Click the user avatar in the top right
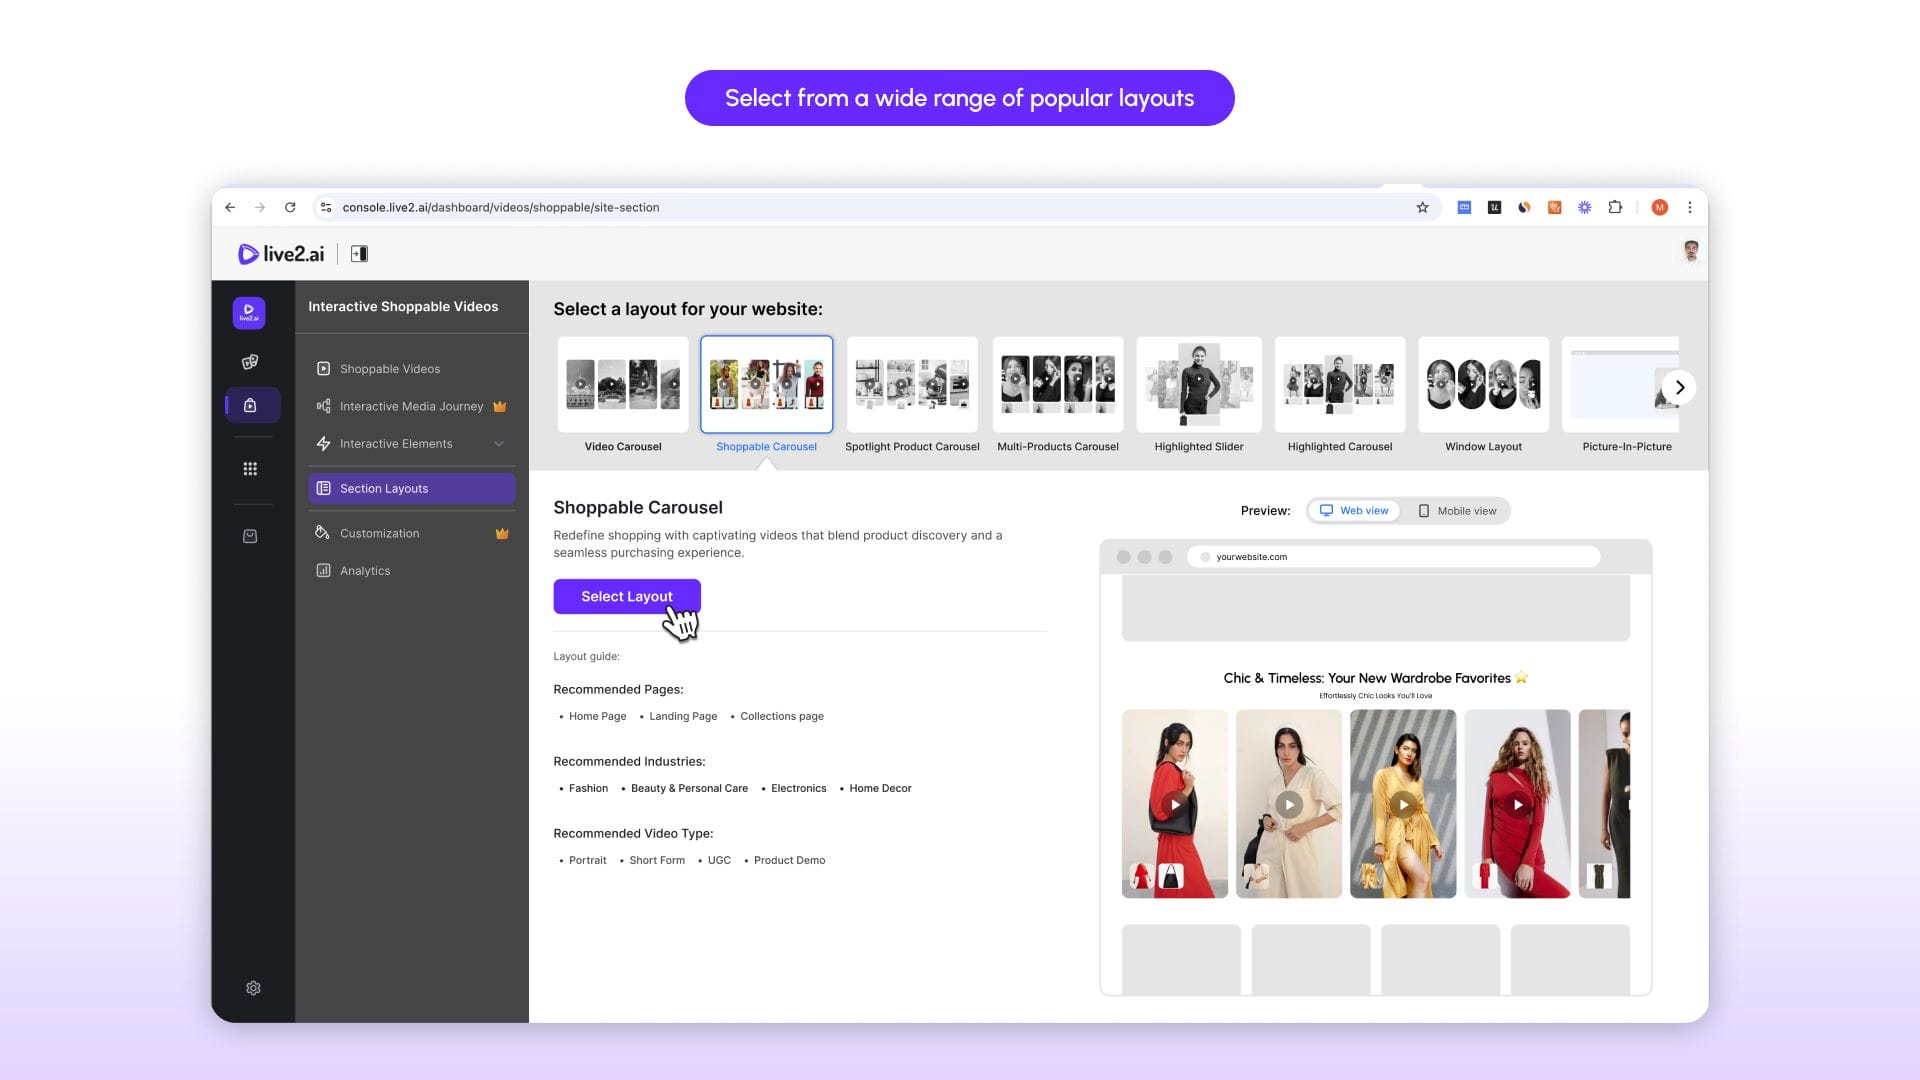The width and height of the screenshot is (1920, 1080). (x=1690, y=252)
